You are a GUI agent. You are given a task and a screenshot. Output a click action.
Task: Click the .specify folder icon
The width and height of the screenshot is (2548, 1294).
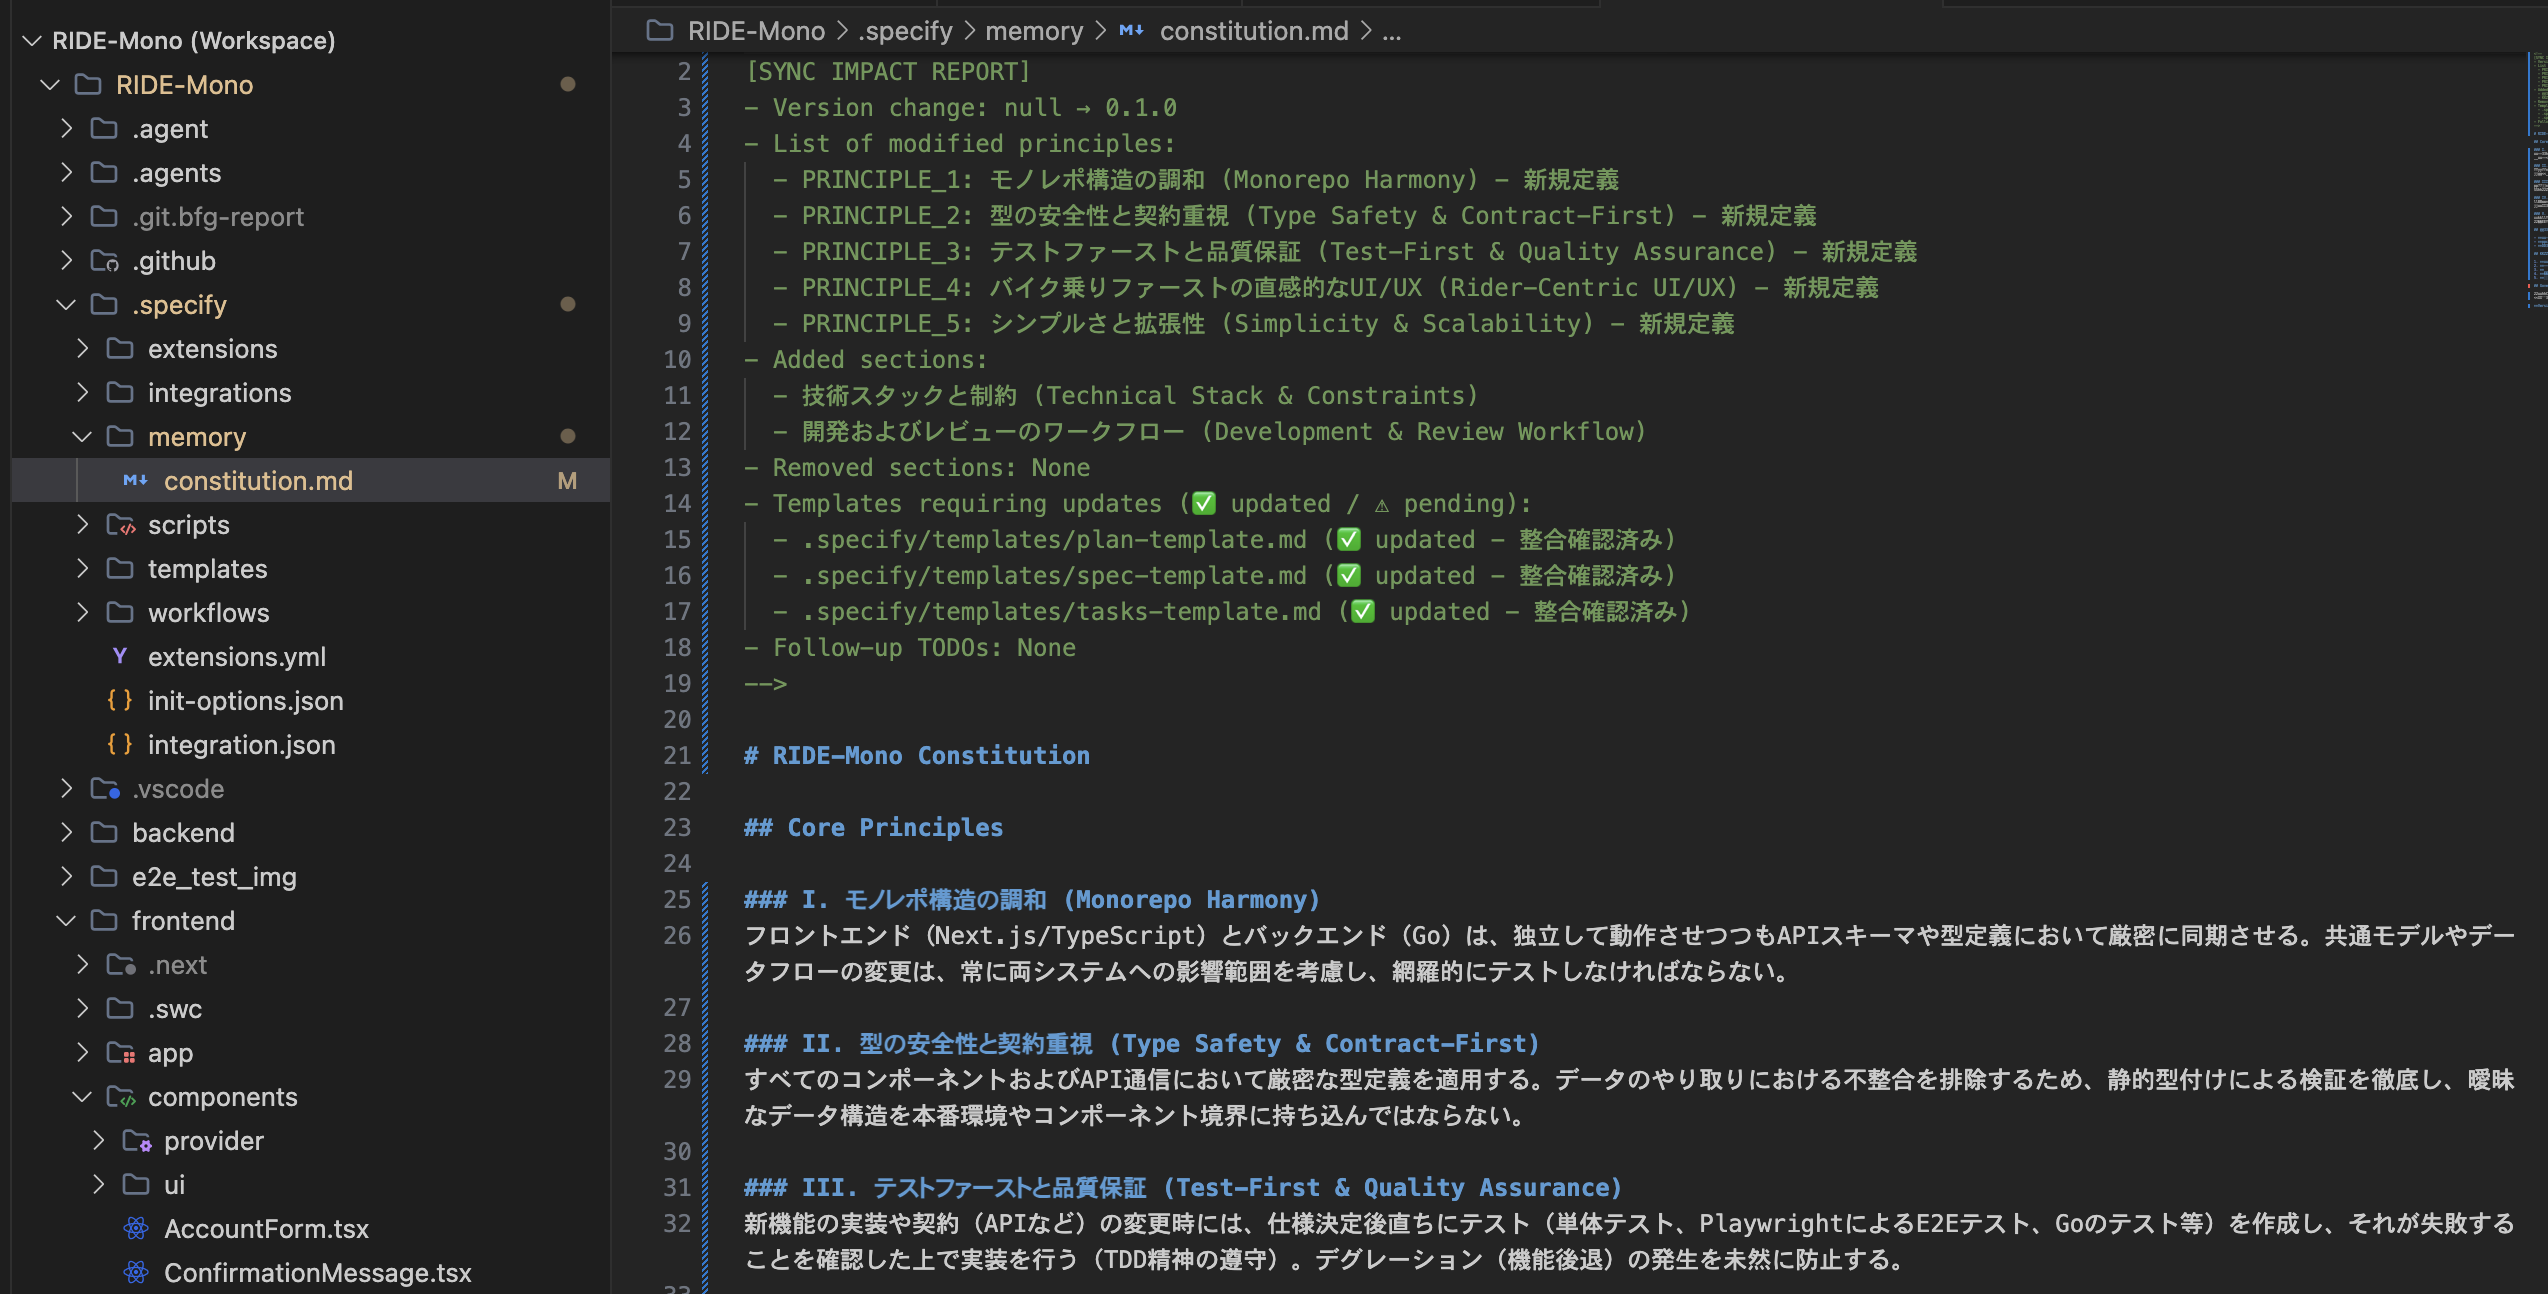tap(104, 304)
